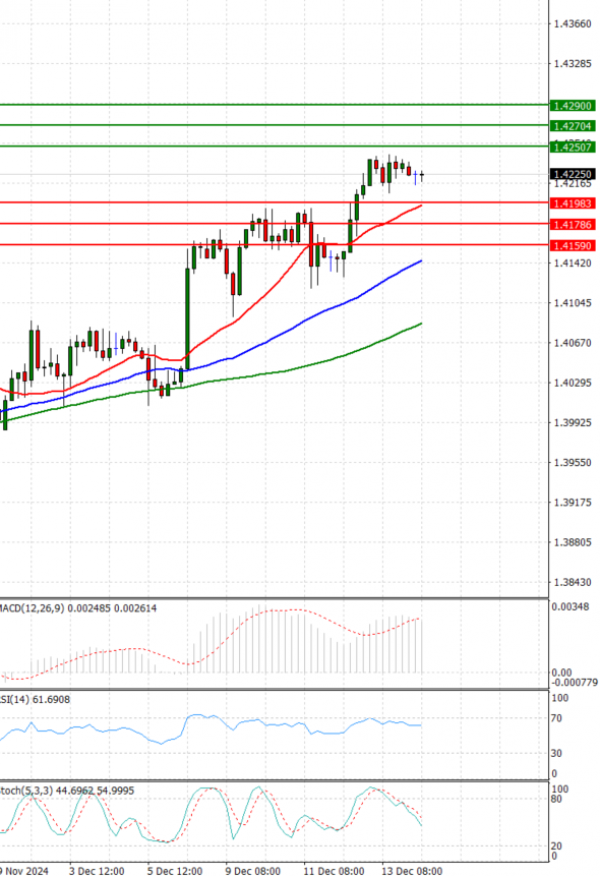Select the 1.42900 green level label
600x876 pixels.
coord(573,106)
